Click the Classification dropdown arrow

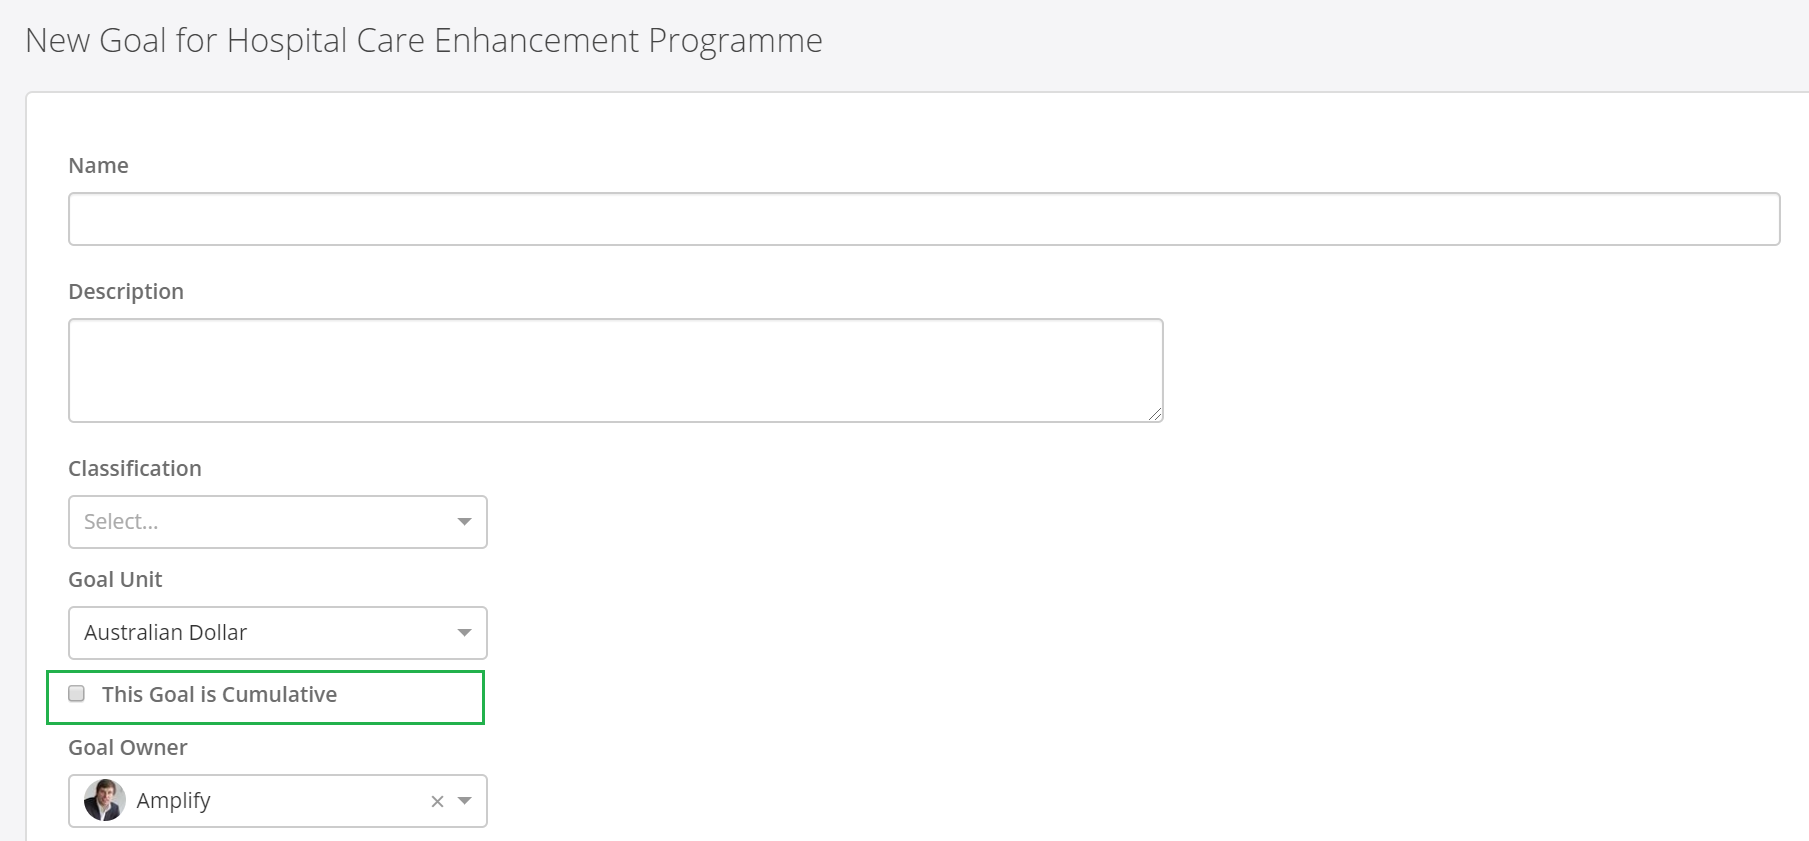click(x=464, y=522)
